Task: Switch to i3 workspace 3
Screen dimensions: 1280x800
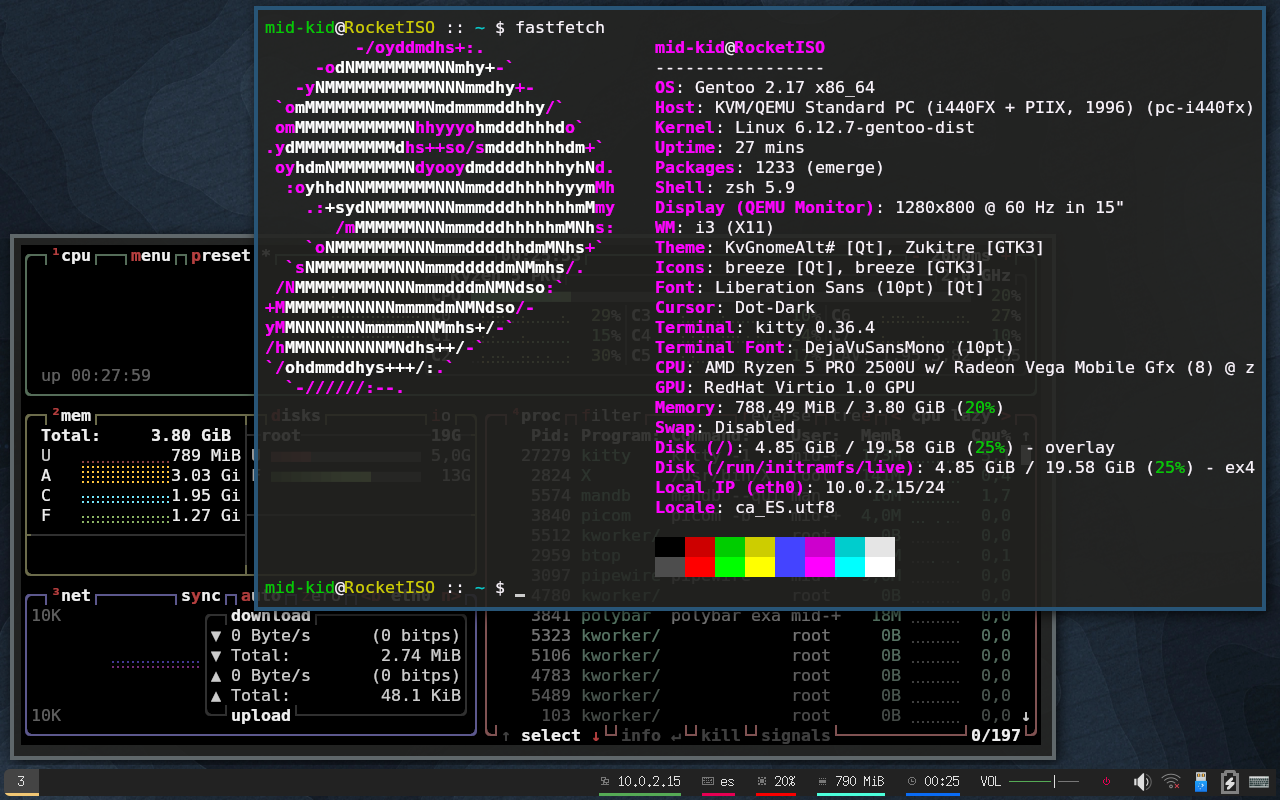Action: pyautogui.click(x=21, y=781)
